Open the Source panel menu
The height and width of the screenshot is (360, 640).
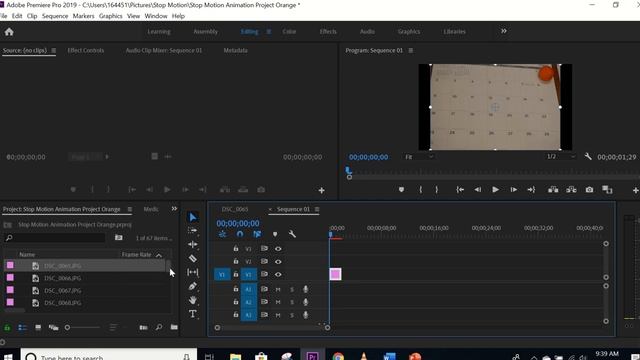click(53, 50)
